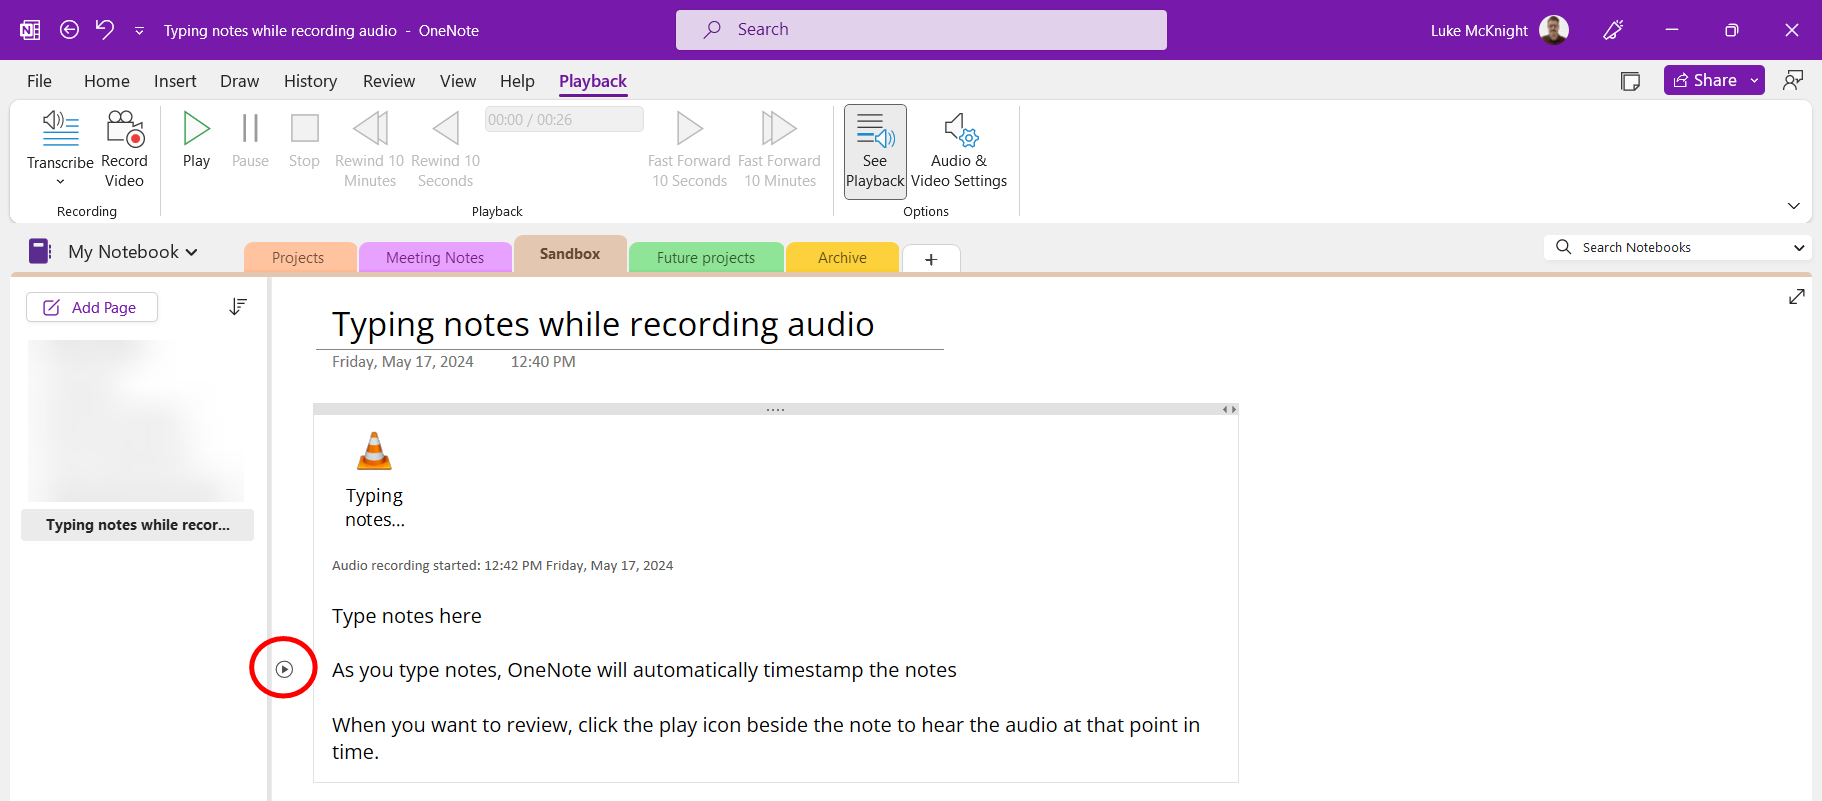Play the audio recording

pyautogui.click(x=196, y=140)
